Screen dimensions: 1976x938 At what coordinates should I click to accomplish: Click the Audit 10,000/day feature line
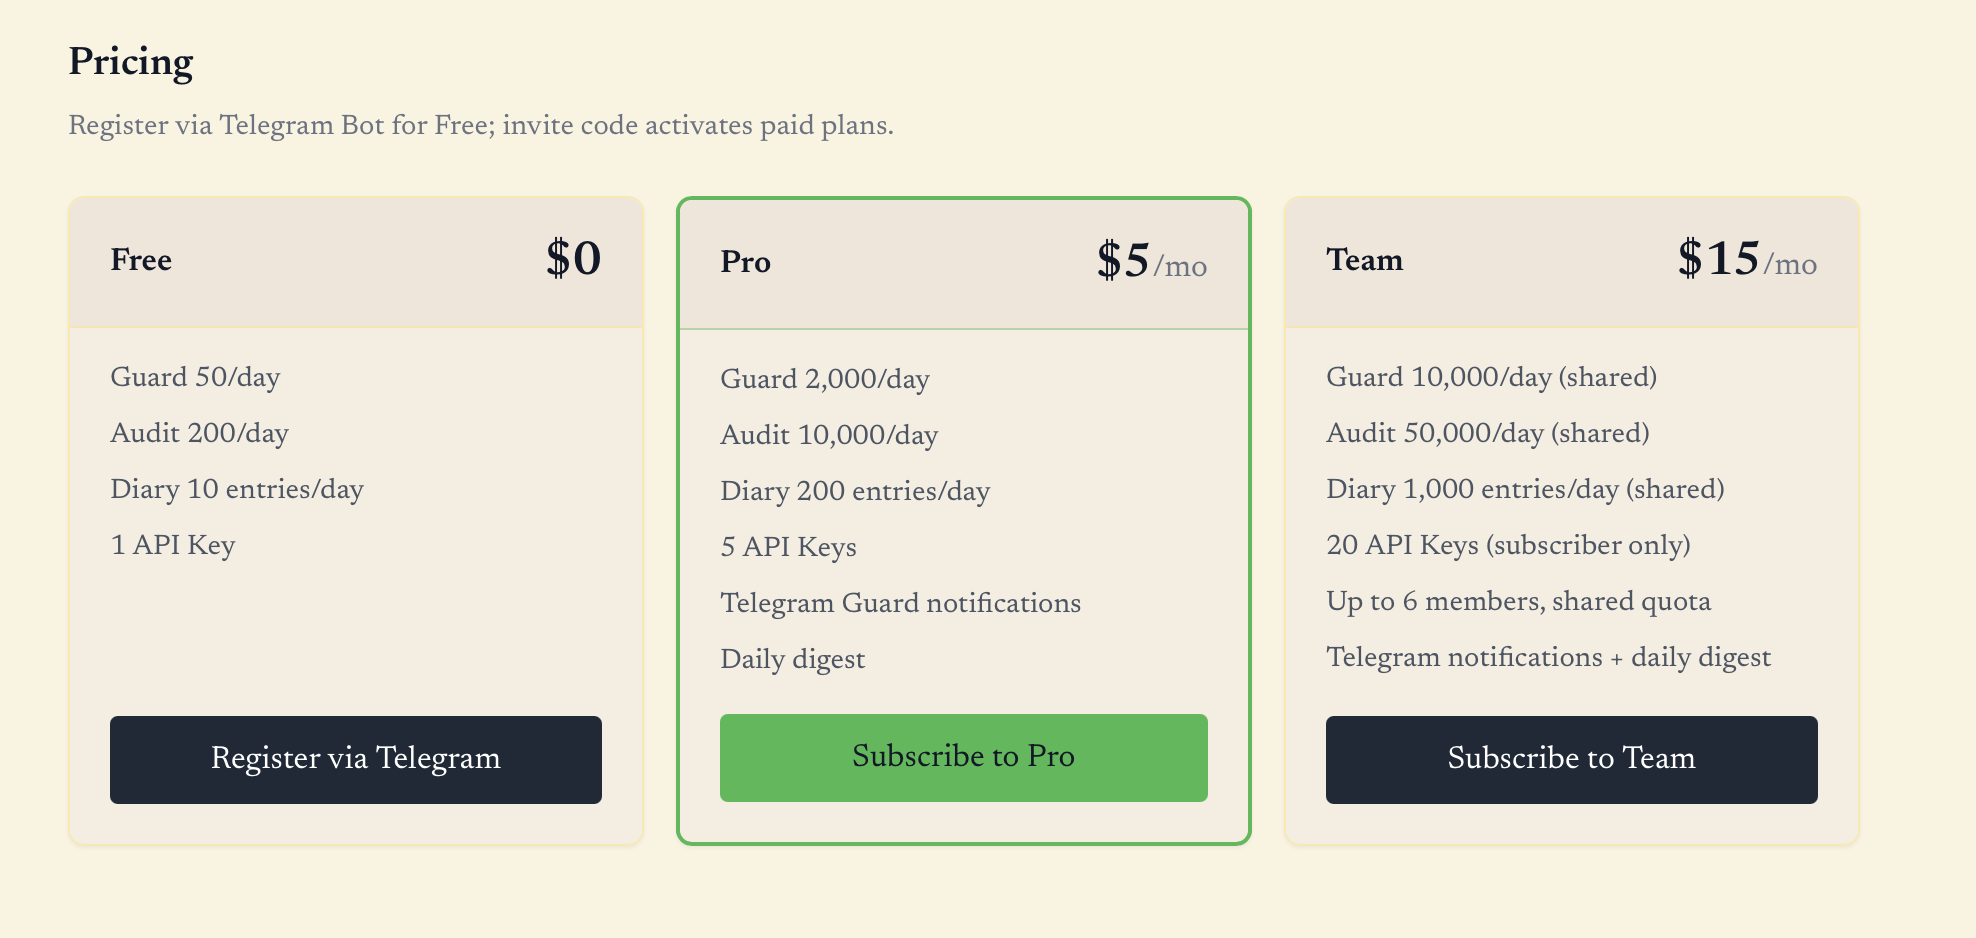829,435
